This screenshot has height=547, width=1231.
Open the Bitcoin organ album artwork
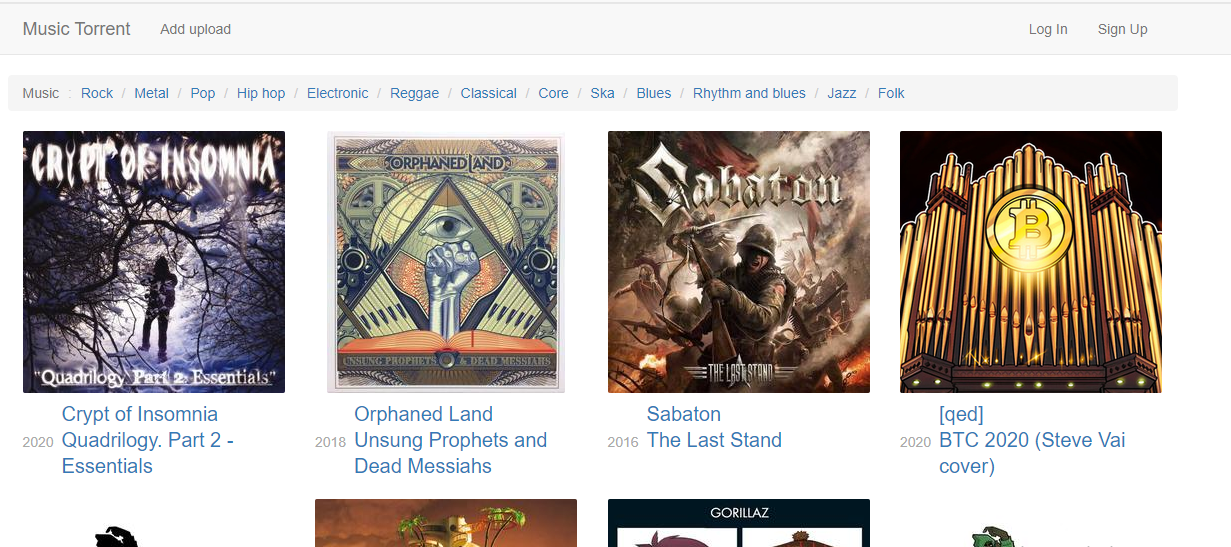pyautogui.click(x=1031, y=262)
